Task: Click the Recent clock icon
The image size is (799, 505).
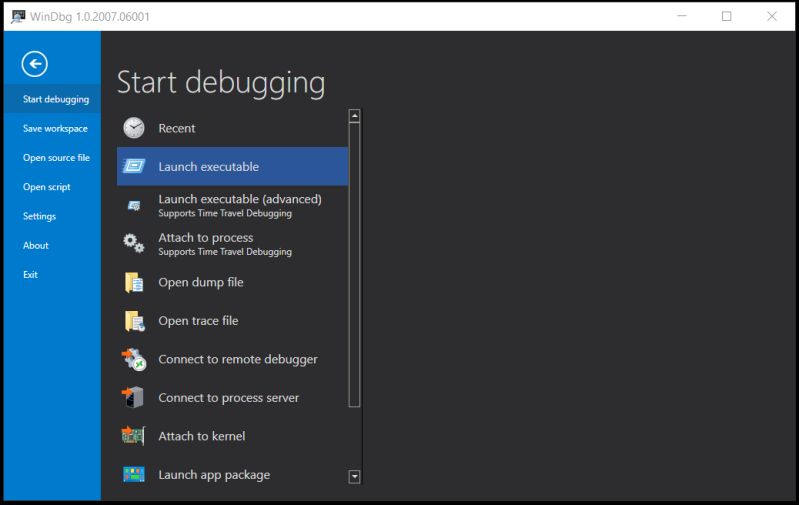Action: [134, 128]
